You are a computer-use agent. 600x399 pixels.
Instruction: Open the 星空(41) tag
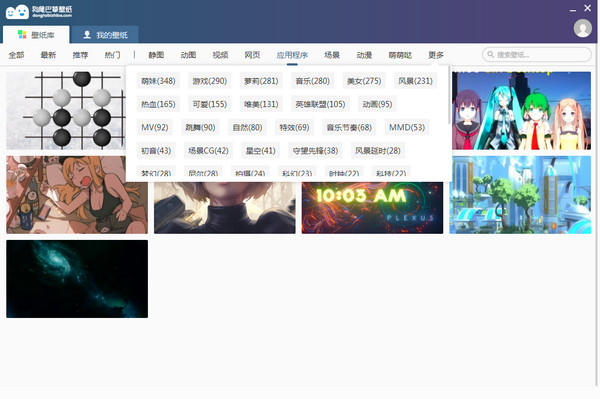(260, 151)
